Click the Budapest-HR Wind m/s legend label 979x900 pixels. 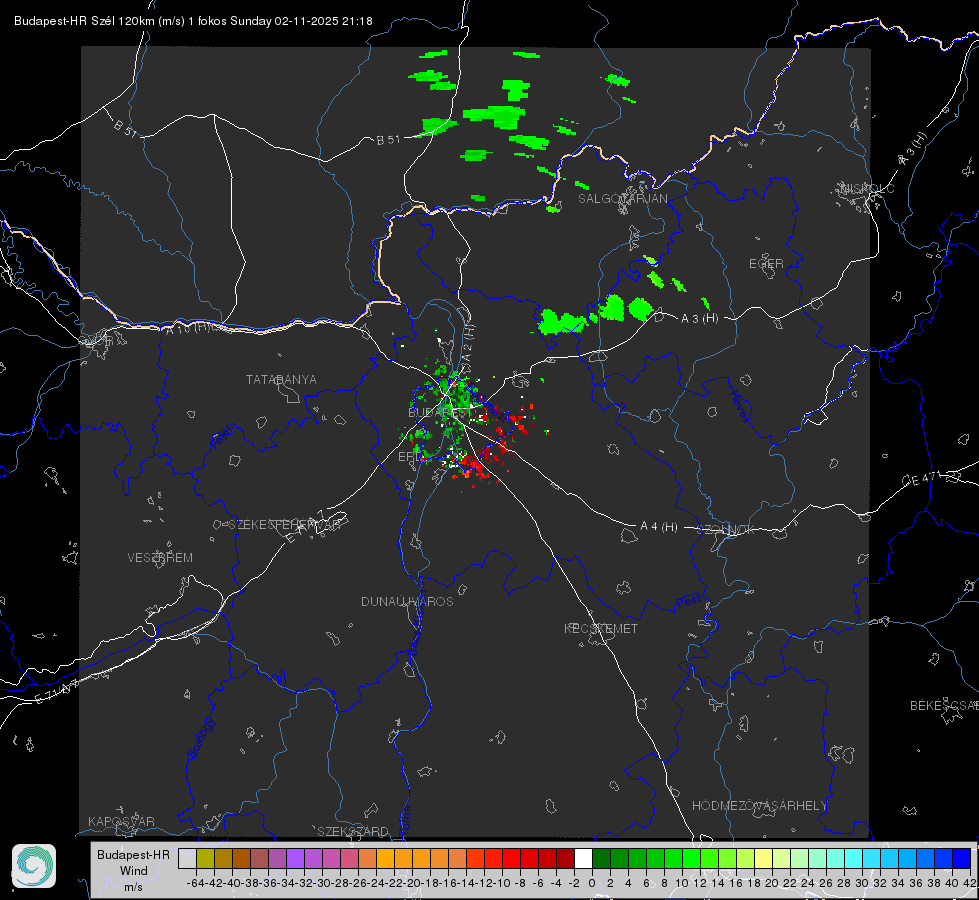(x=134, y=870)
